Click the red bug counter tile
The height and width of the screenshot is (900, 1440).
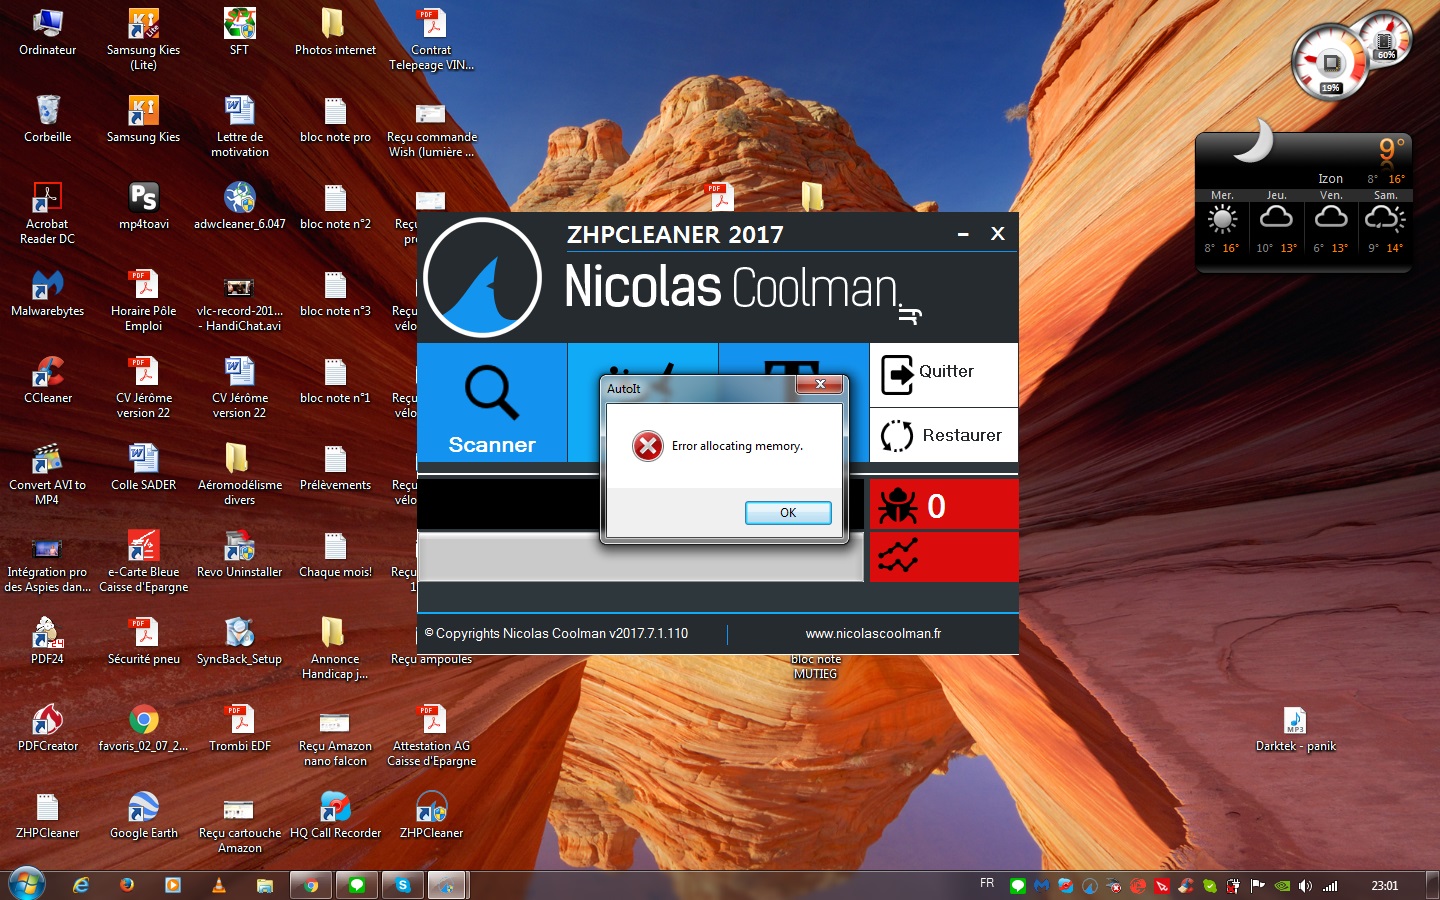pos(944,505)
